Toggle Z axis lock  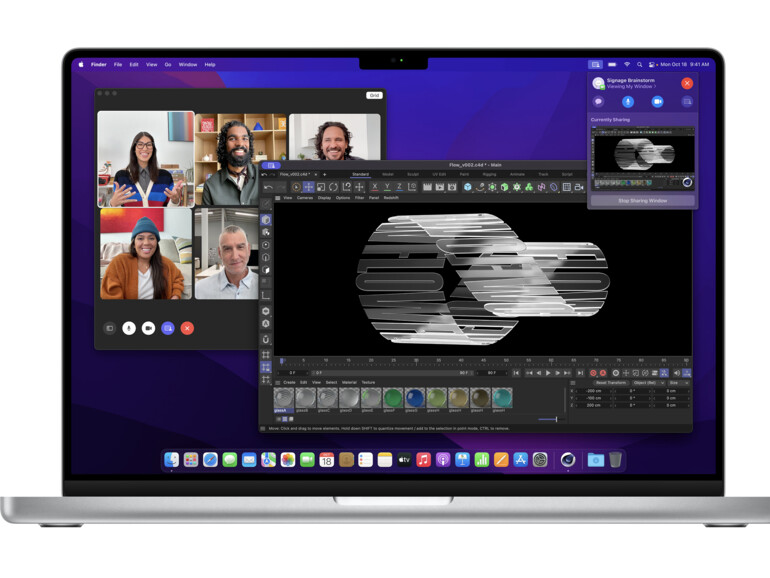399,187
